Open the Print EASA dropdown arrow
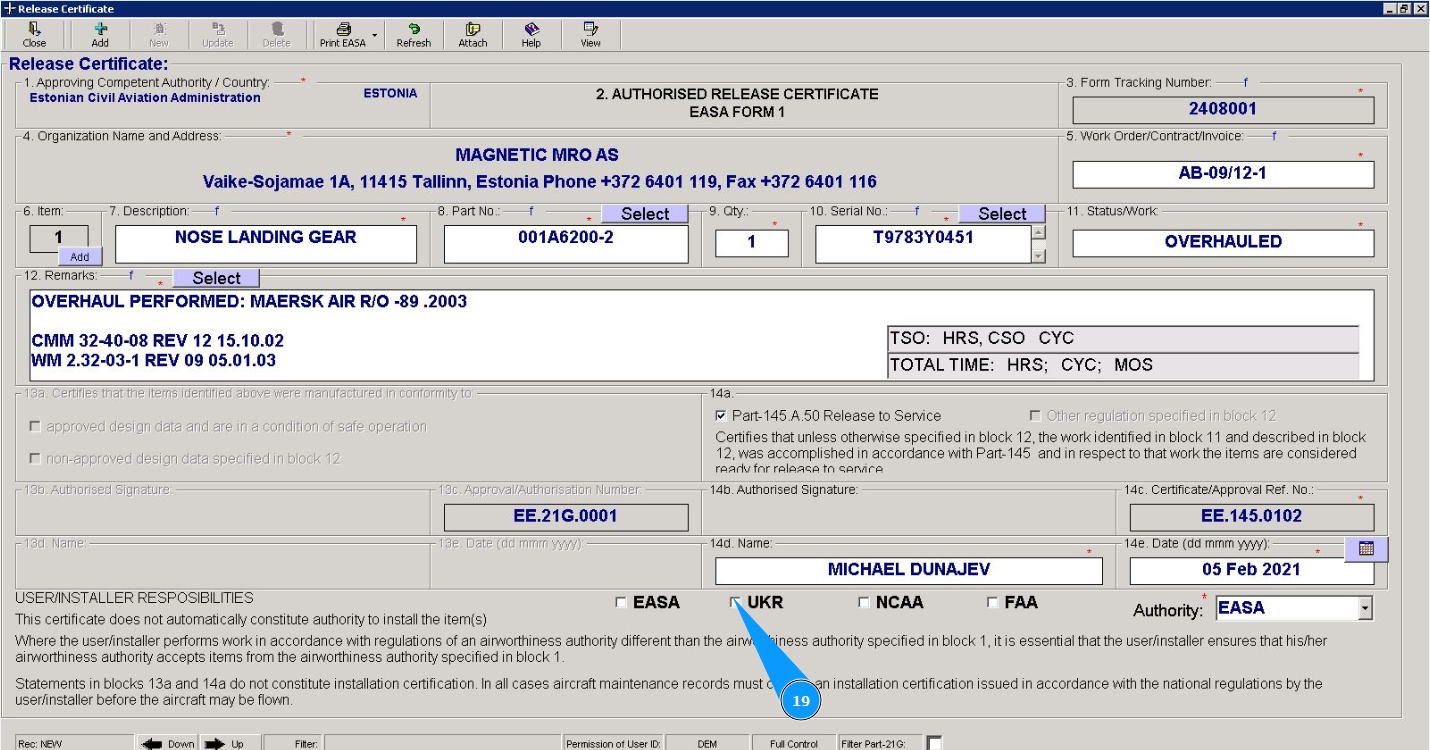The width and height of the screenshot is (1430, 750). point(375,35)
